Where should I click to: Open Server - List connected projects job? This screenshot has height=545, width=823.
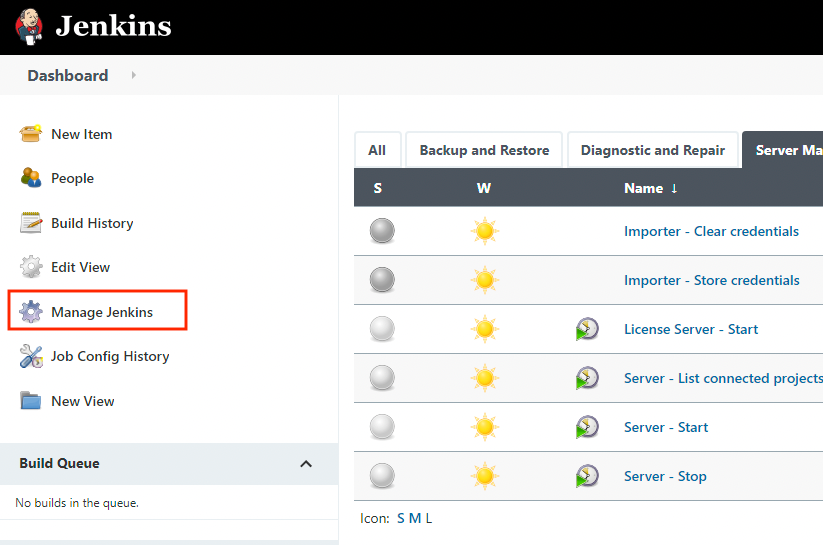(x=723, y=379)
